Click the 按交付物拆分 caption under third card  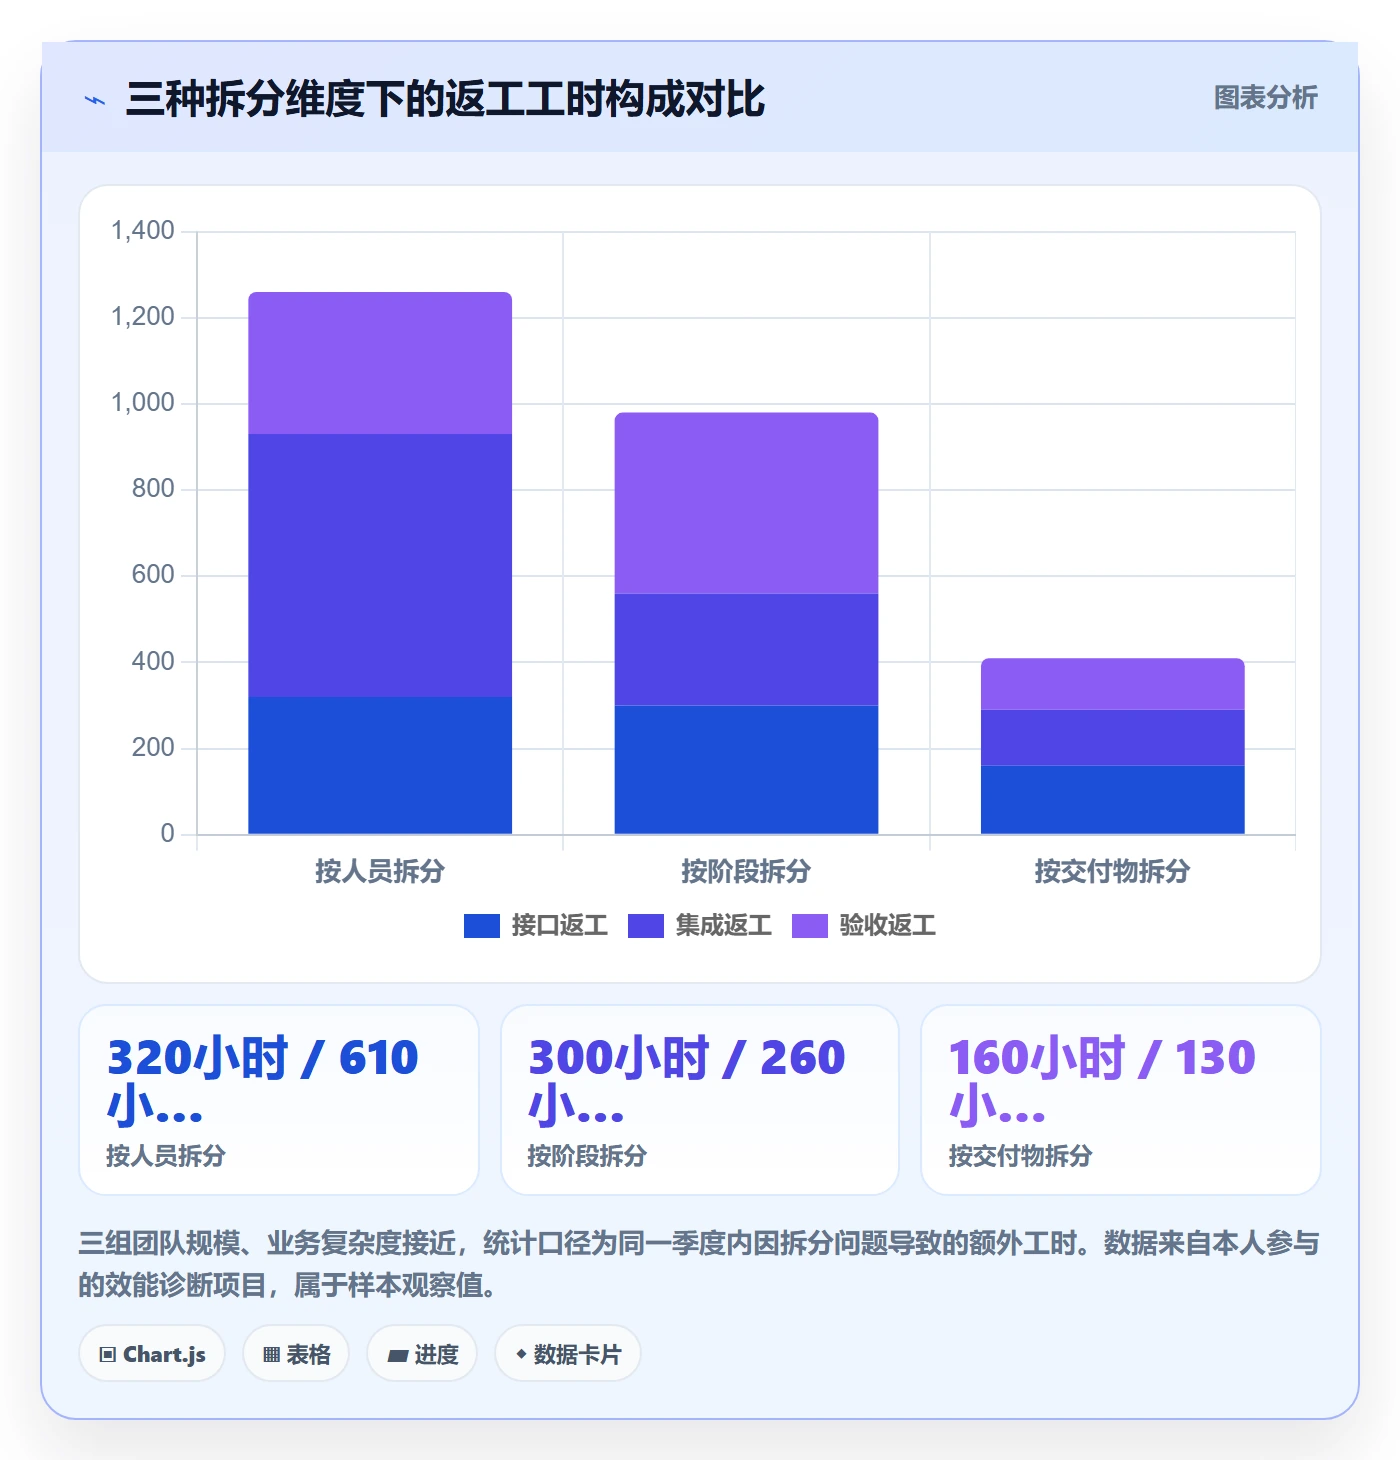point(1020,1156)
